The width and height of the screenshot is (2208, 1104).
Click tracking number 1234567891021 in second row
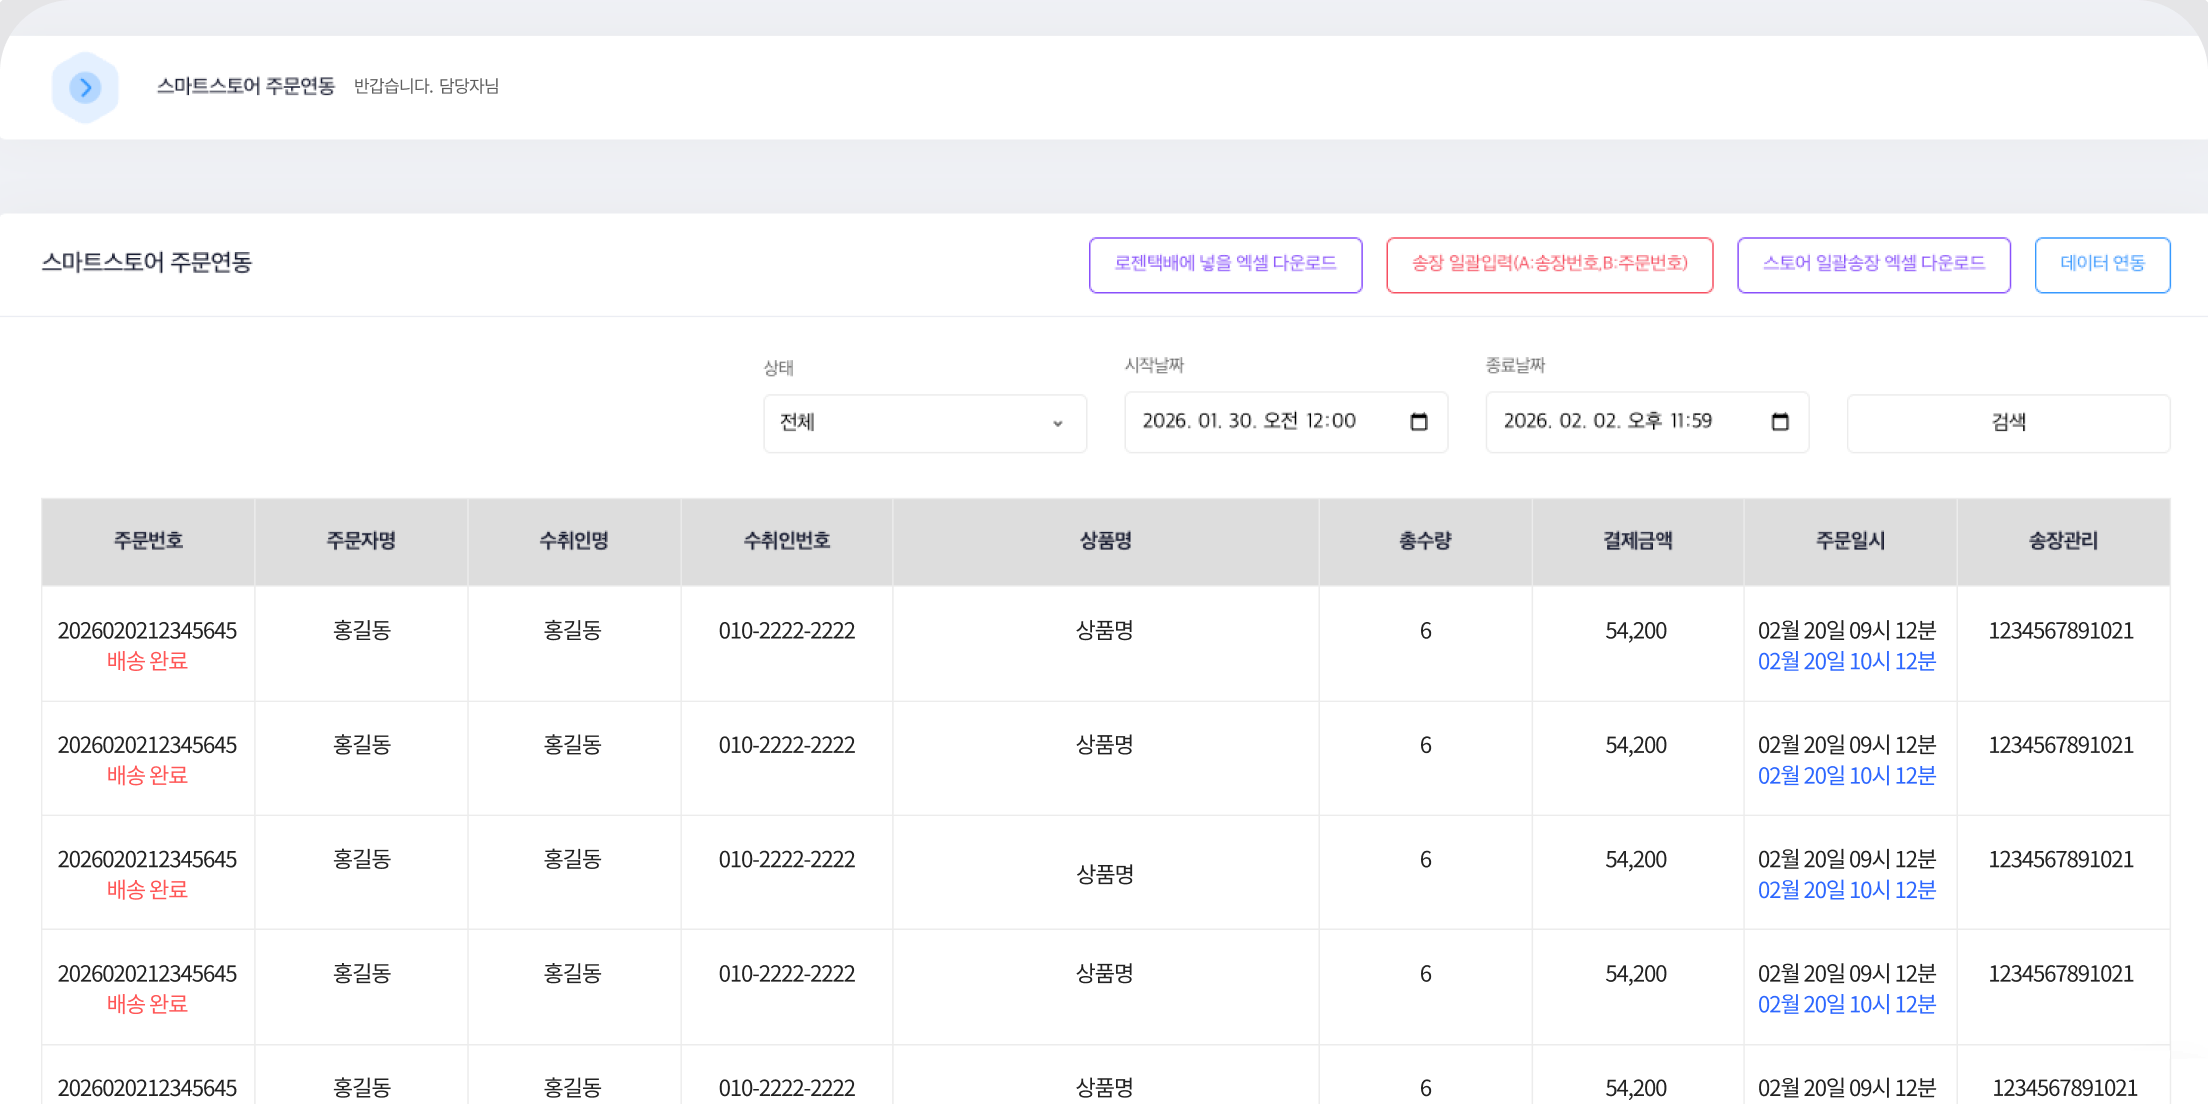[x=2061, y=745]
